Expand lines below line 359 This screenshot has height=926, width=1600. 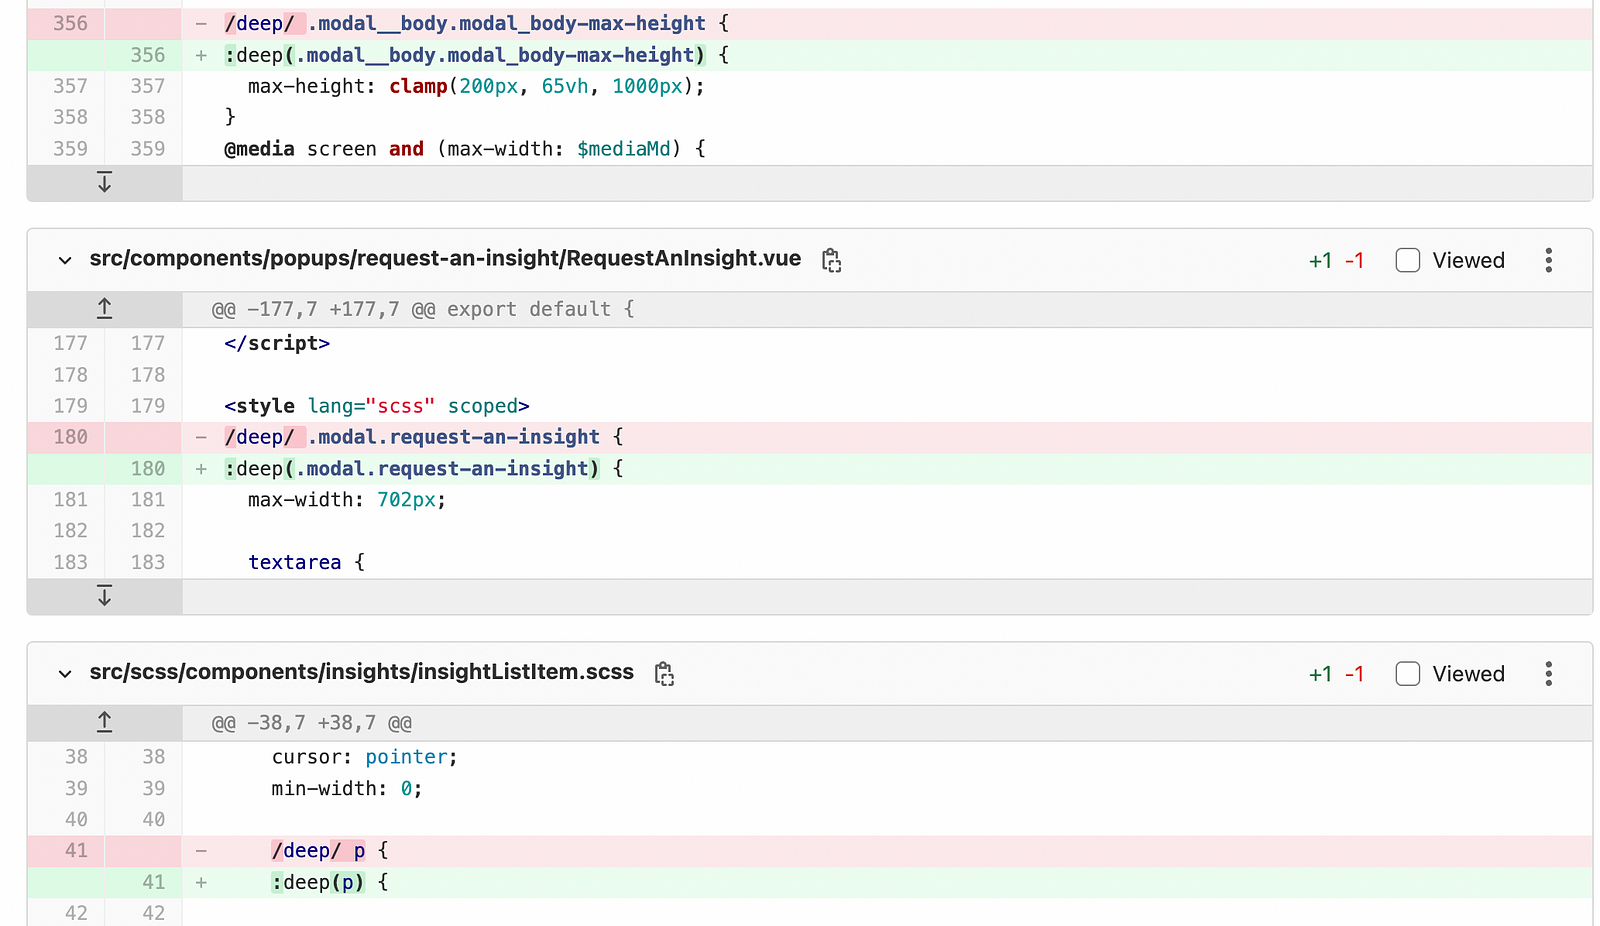point(104,183)
